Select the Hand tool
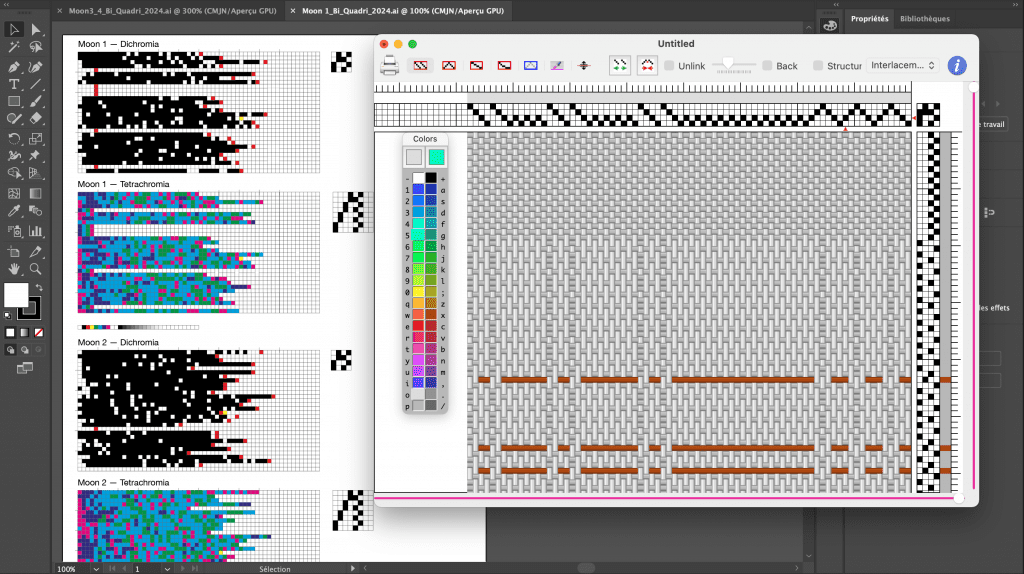Image resolution: width=1024 pixels, height=574 pixels. pyautogui.click(x=14, y=269)
